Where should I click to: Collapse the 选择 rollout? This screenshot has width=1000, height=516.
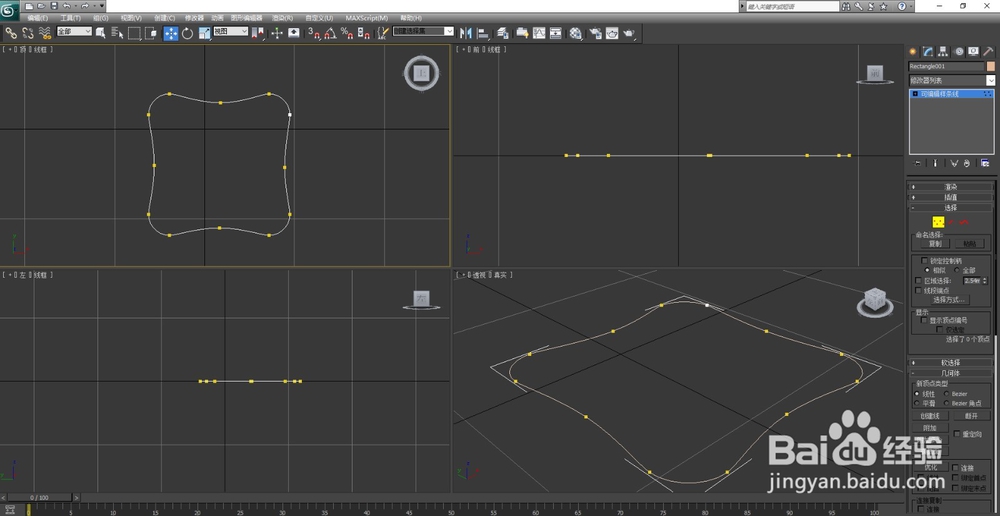tap(951, 207)
